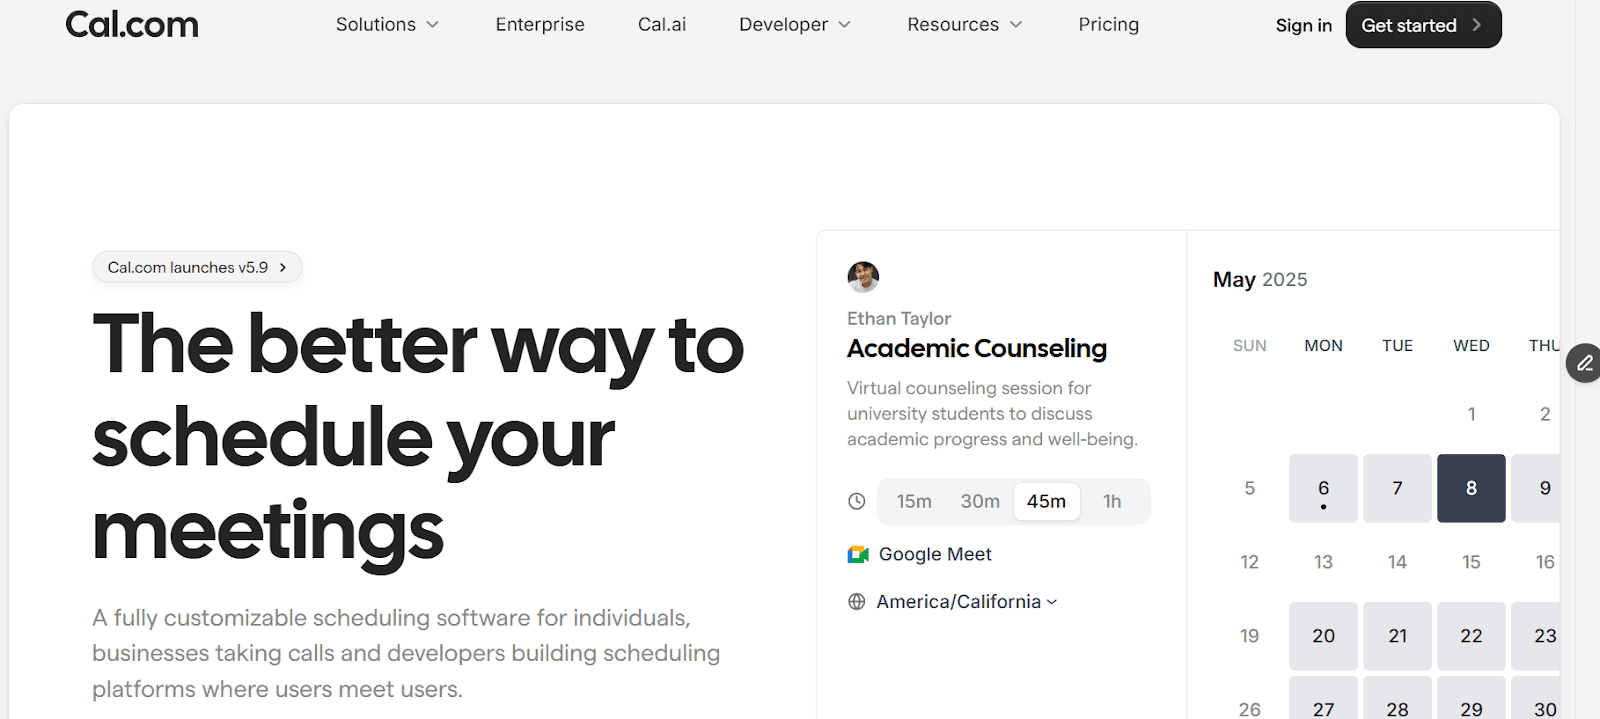The image size is (1600, 719).
Task: Open the timezone globe icon
Action: pos(857,601)
